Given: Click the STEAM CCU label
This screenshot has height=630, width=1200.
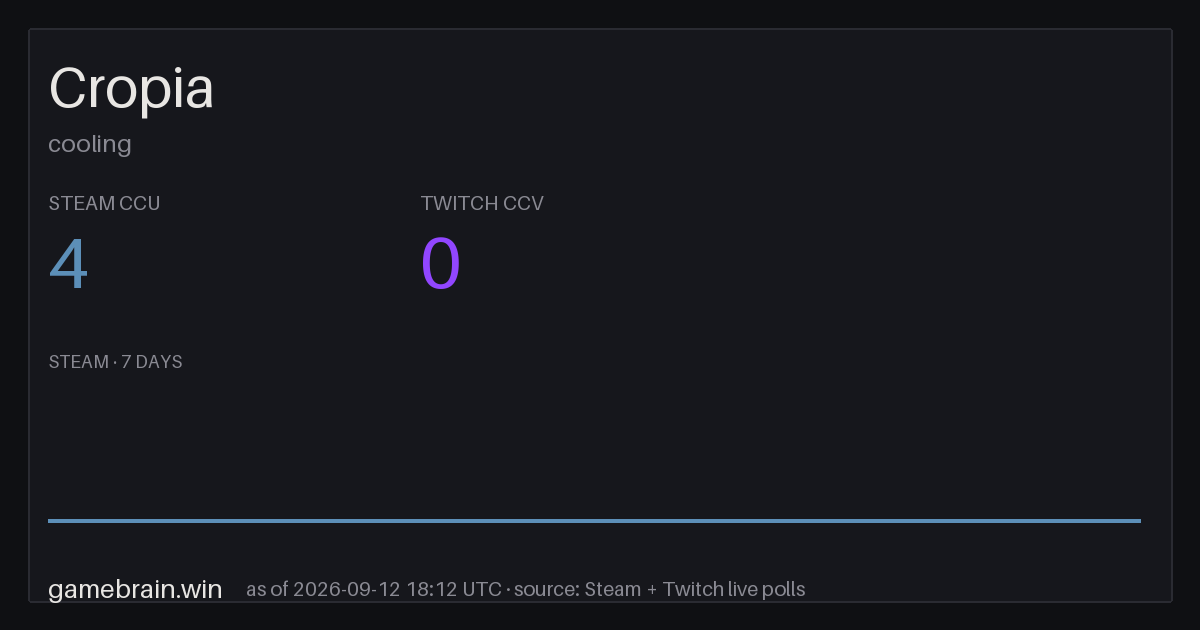Looking at the screenshot, I should pos(104,203).
